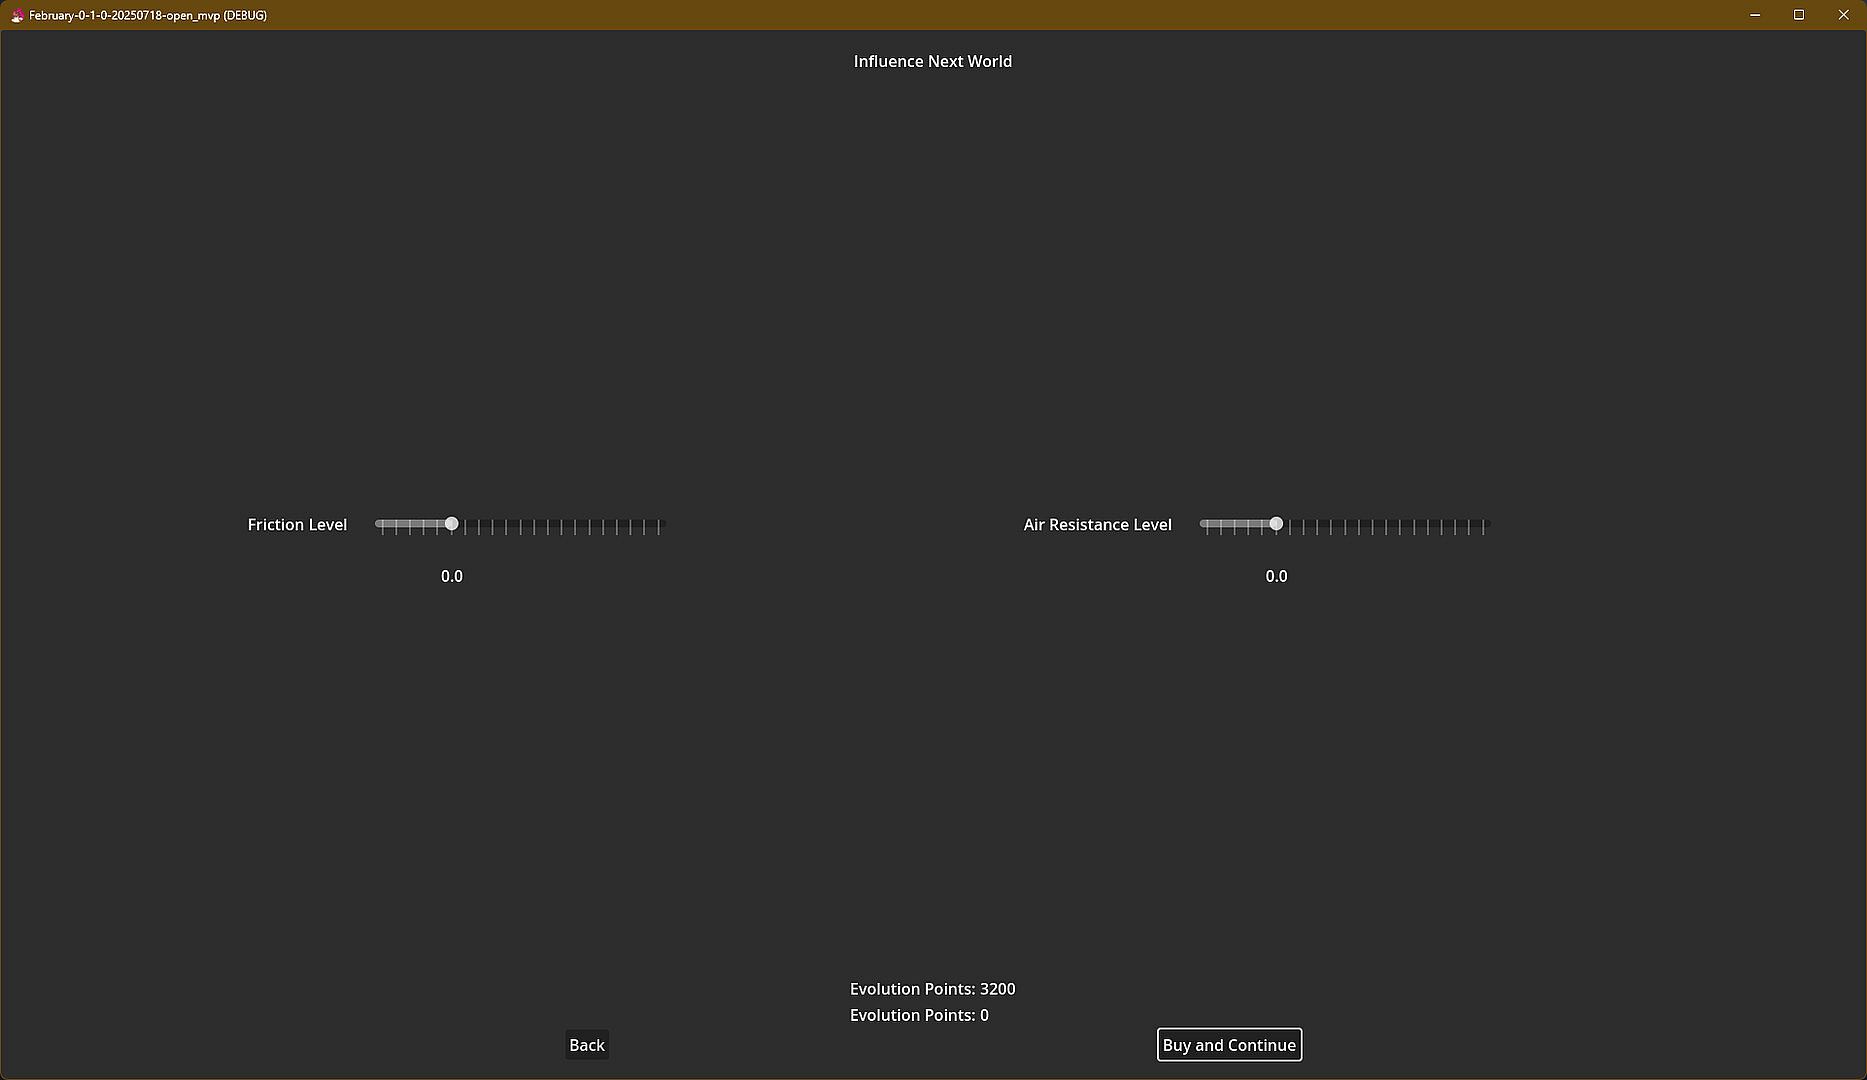Click the air resistance value 0.0 text
The height and width of the screenshot is (1080, 1867).
tap(1276, 576)
